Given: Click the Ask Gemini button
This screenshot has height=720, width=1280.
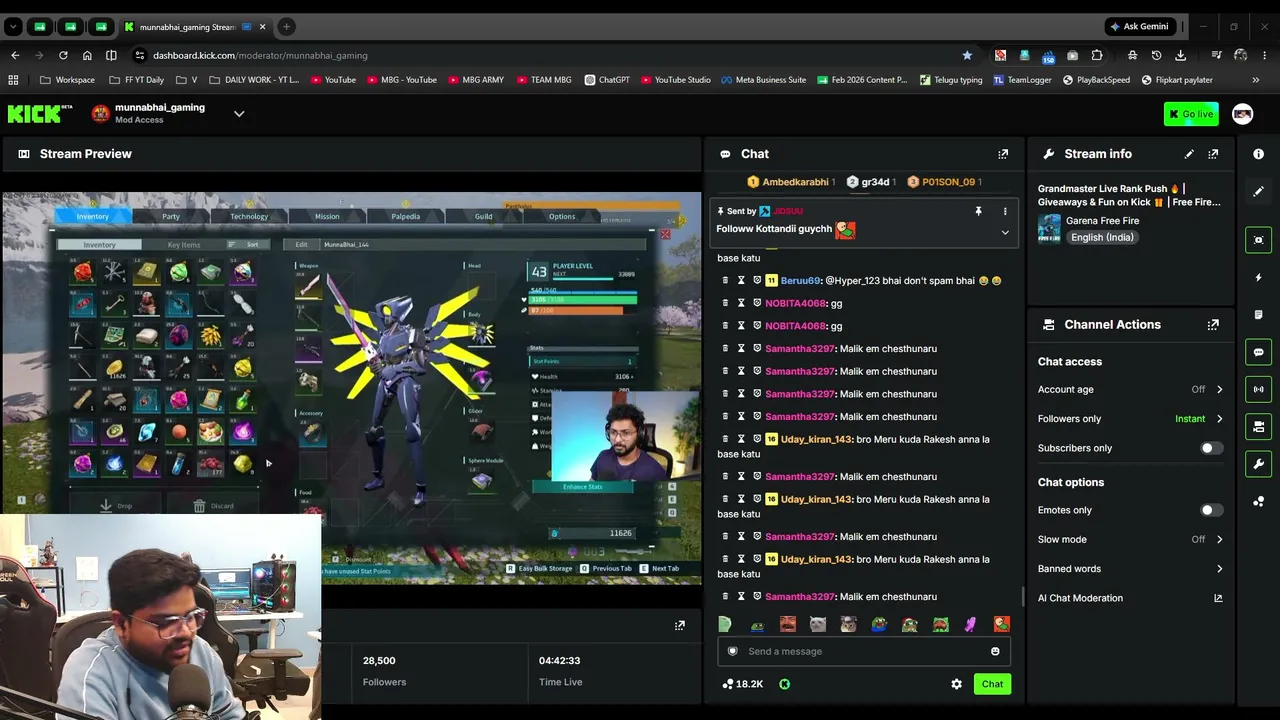Looking at the screenshot, I should point(1139,27).
